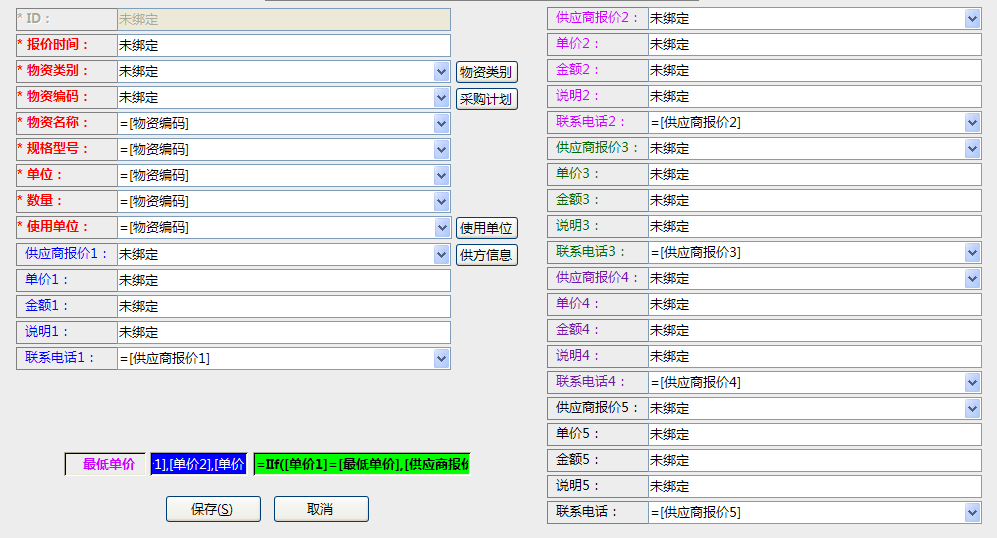Open the 物资类别 dropdown arrow
This screenshot has width=997, height=538.
[x=441, y=72]
